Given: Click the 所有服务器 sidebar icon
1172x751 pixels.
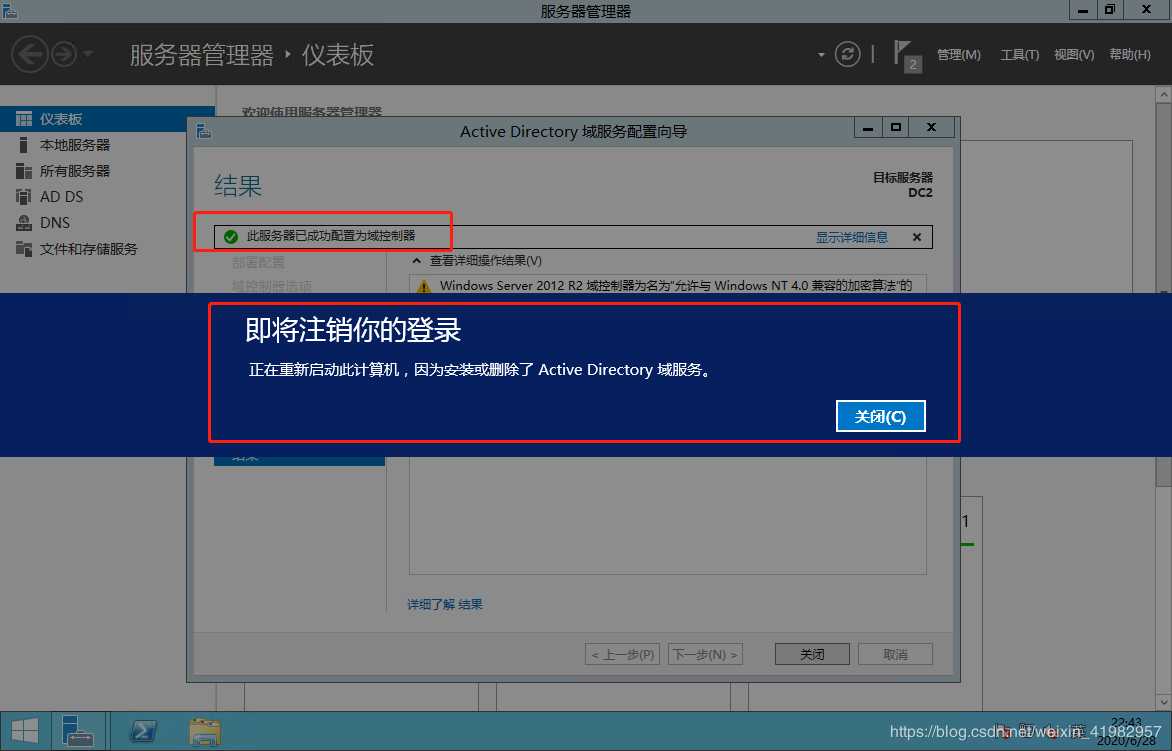Looking at the screenshot, I should tap(24, 171).
